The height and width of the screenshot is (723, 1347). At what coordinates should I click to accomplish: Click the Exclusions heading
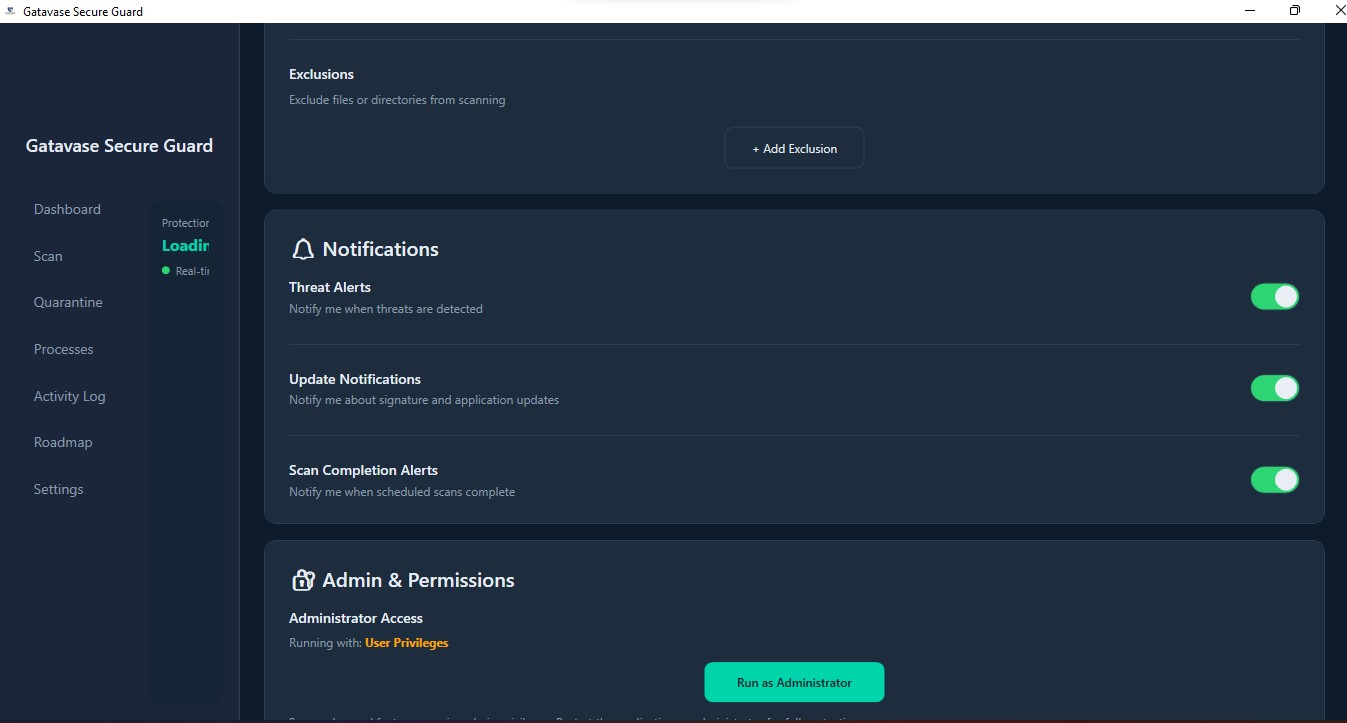coord(321,74)
